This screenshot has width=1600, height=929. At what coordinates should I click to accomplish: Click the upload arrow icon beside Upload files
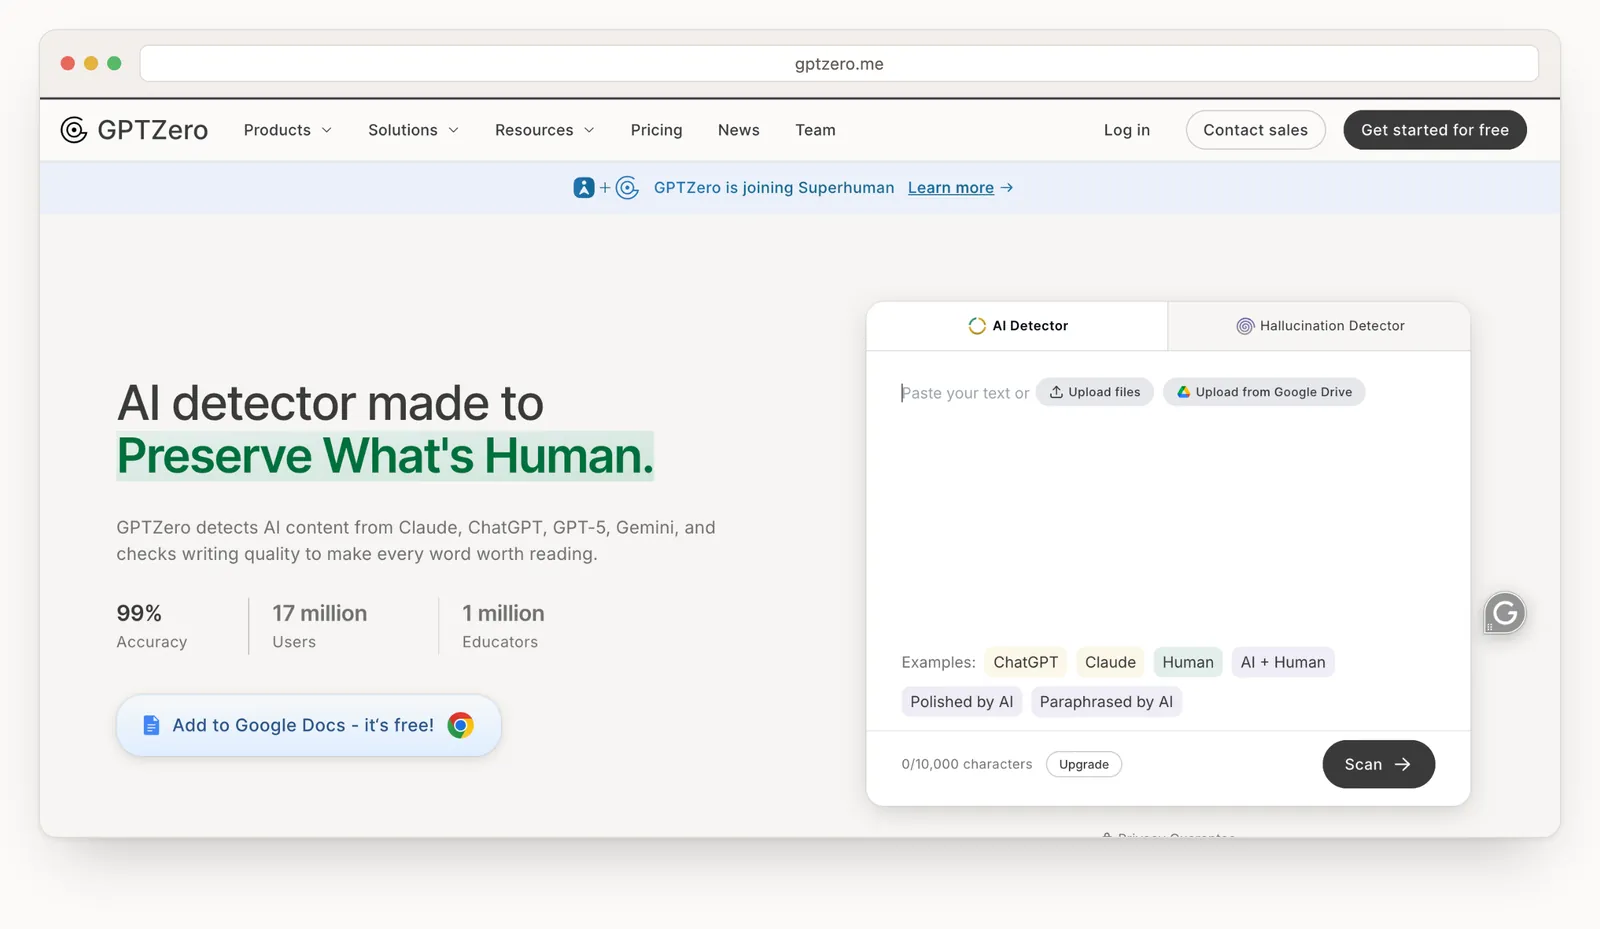pyautogui.click(x=1056, y=392)
